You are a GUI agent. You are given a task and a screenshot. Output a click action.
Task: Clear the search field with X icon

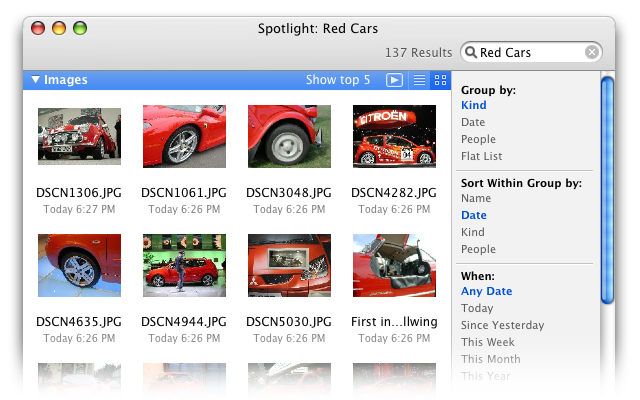tap(591, 52)
